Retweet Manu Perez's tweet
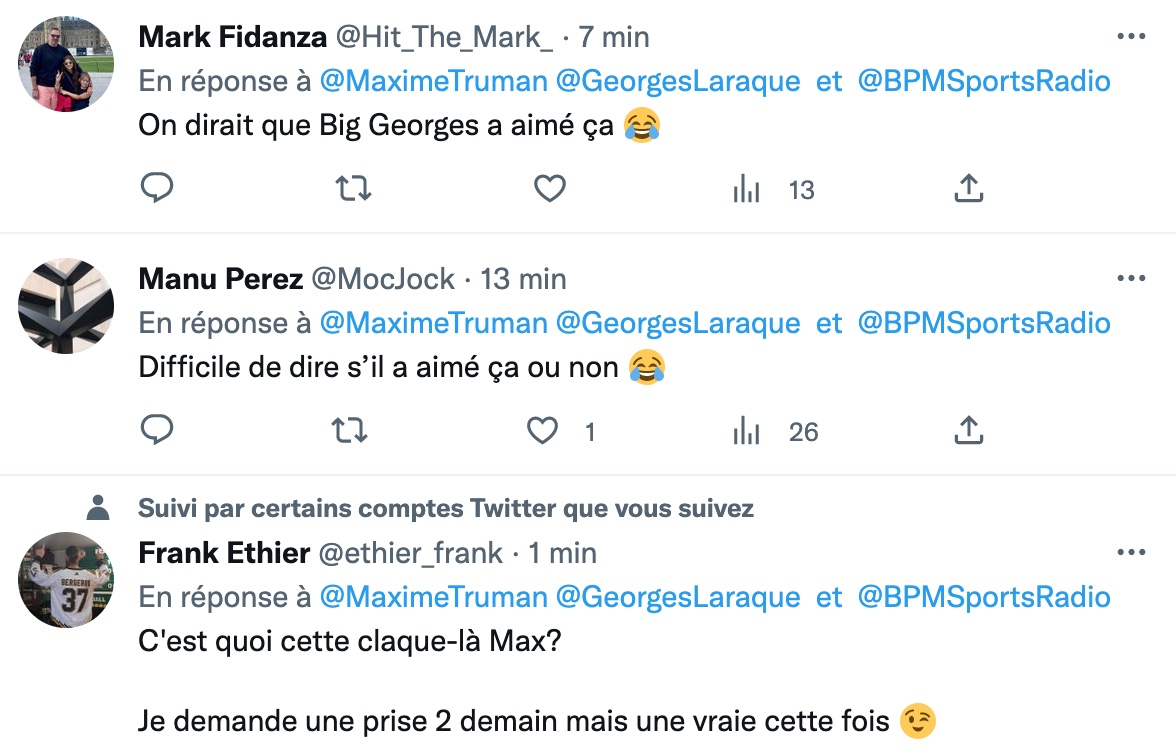 coord(350,431)
